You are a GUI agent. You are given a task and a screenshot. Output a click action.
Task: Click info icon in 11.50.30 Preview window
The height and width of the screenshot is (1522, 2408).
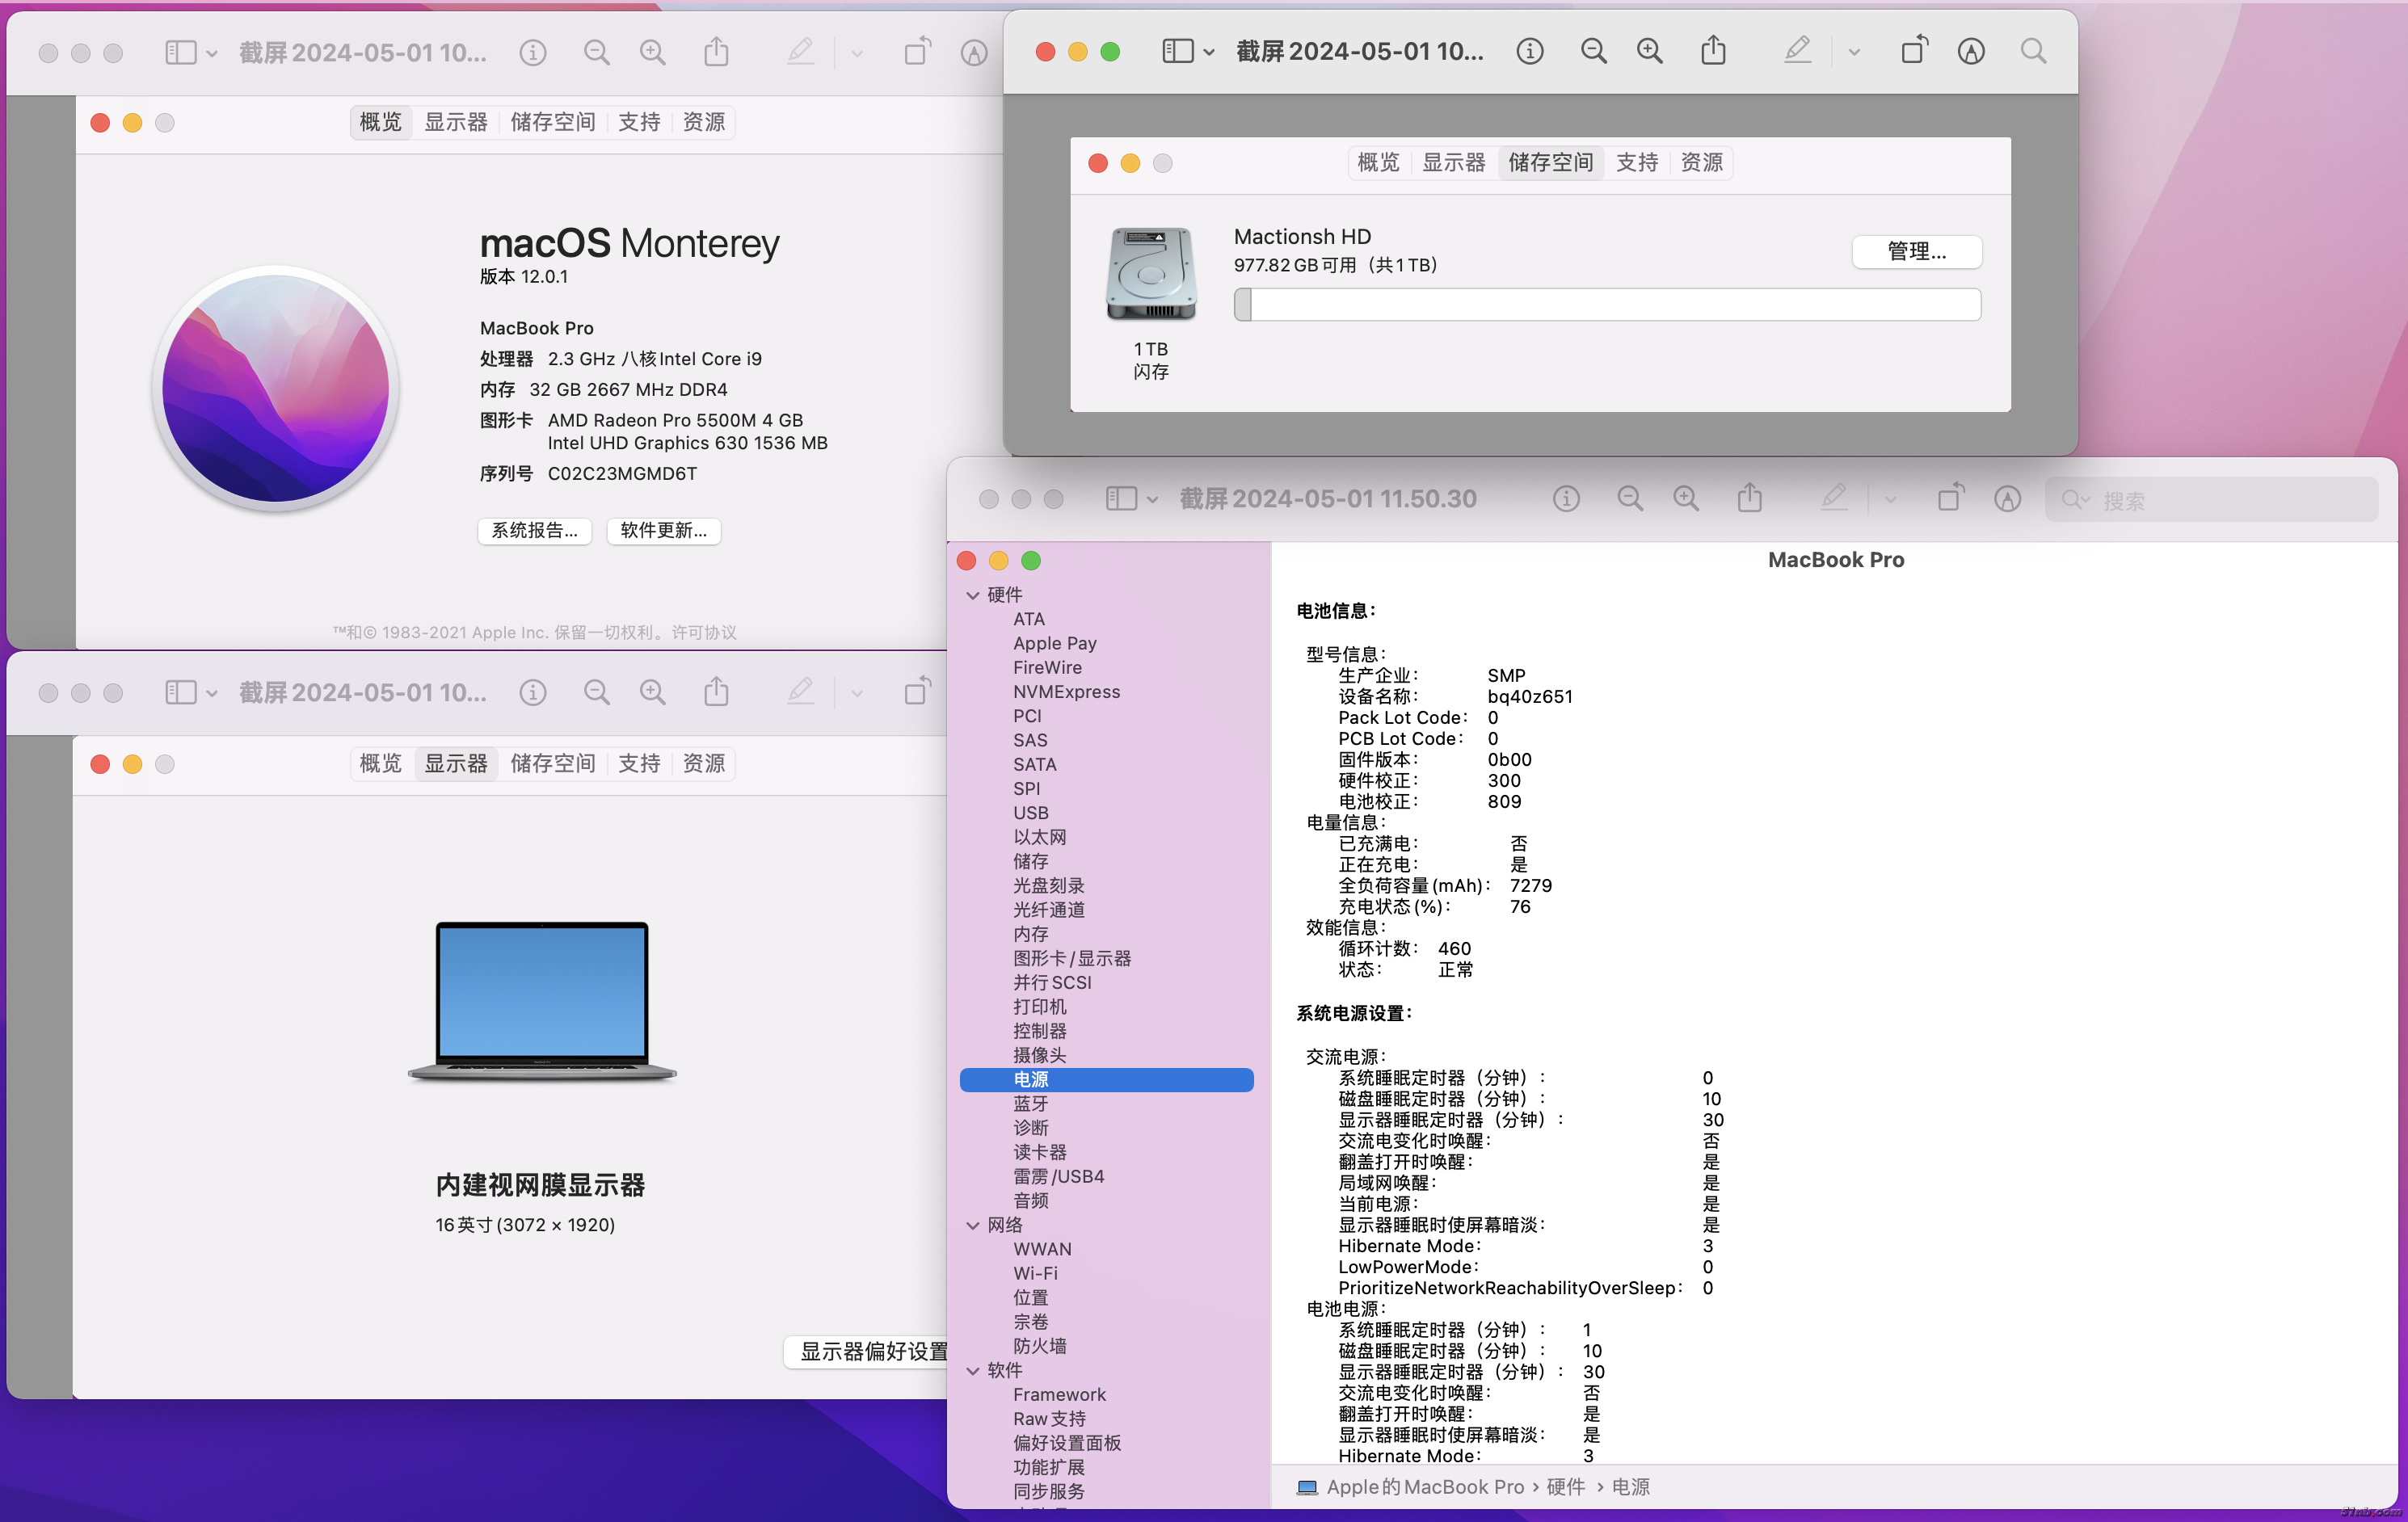1566,499
